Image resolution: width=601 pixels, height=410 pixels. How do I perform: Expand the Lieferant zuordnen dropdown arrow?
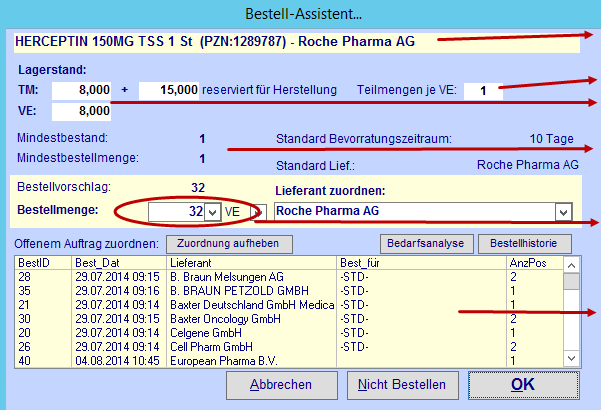[563, 212]
